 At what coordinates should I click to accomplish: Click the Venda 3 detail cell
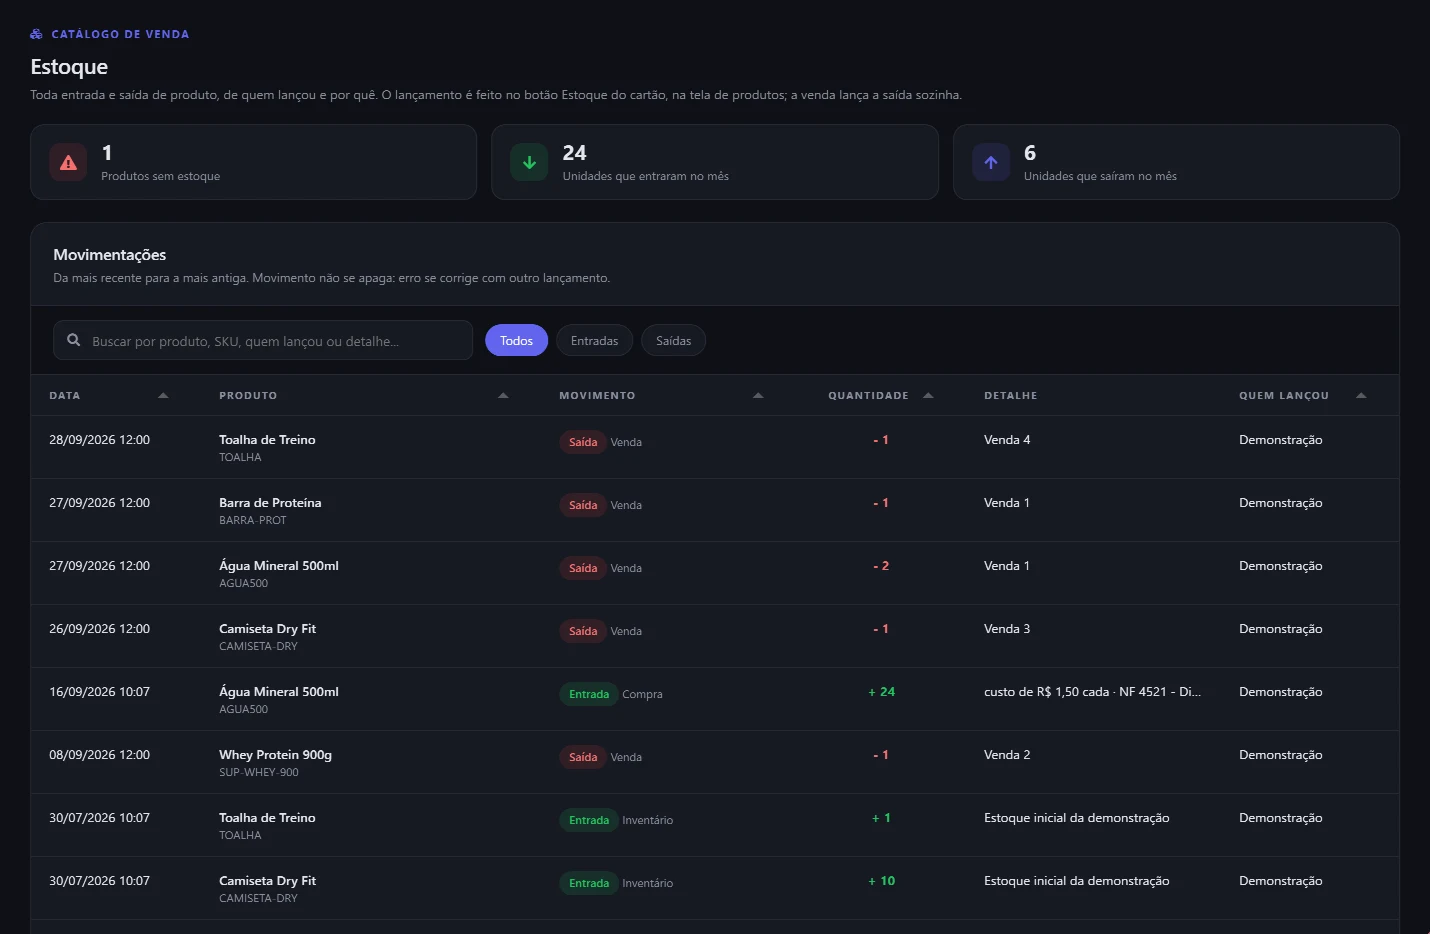1007,629
